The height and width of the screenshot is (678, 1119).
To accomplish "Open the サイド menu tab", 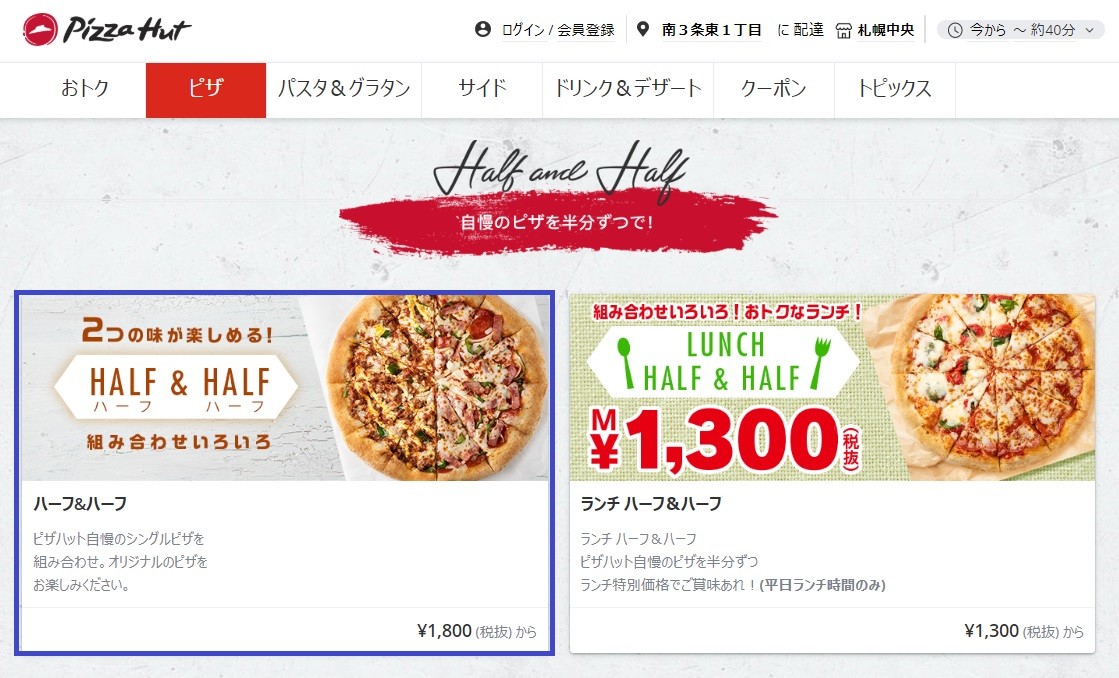I will click(482, 90).
